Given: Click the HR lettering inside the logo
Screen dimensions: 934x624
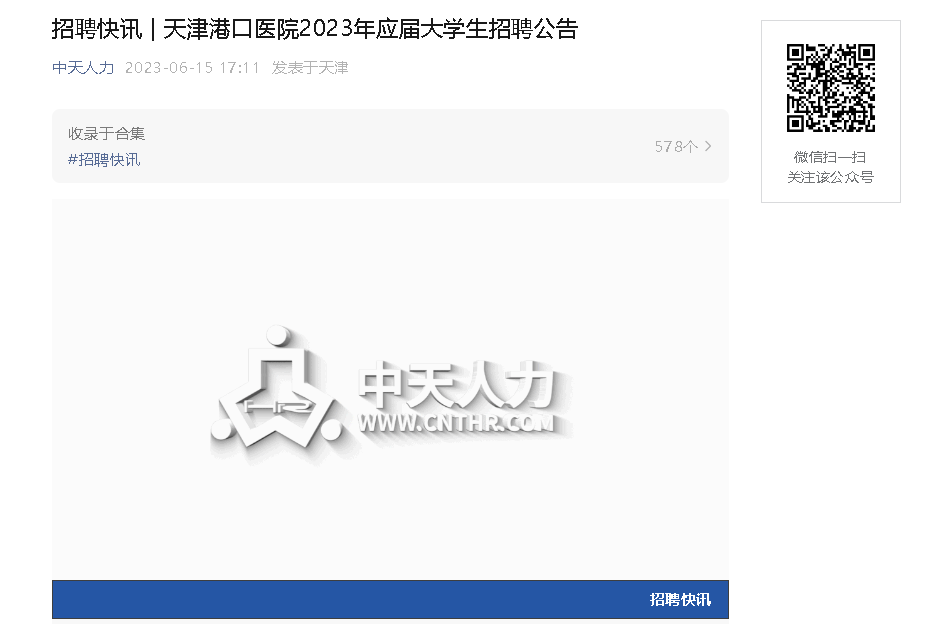Looking at the screenshot, I should click(278, 407).
